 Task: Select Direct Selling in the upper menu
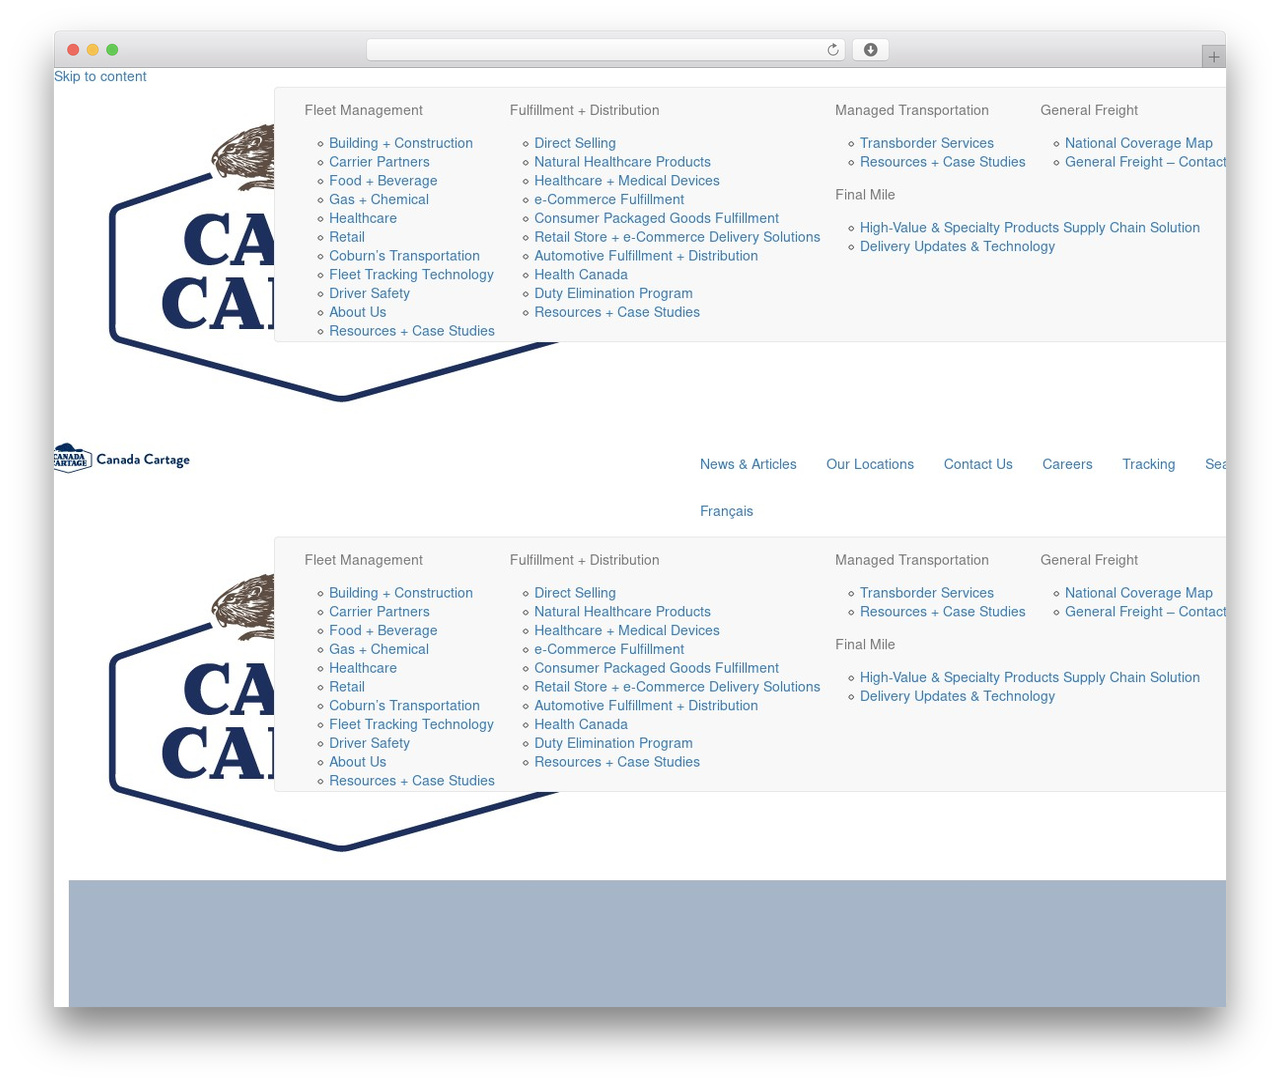575,143
